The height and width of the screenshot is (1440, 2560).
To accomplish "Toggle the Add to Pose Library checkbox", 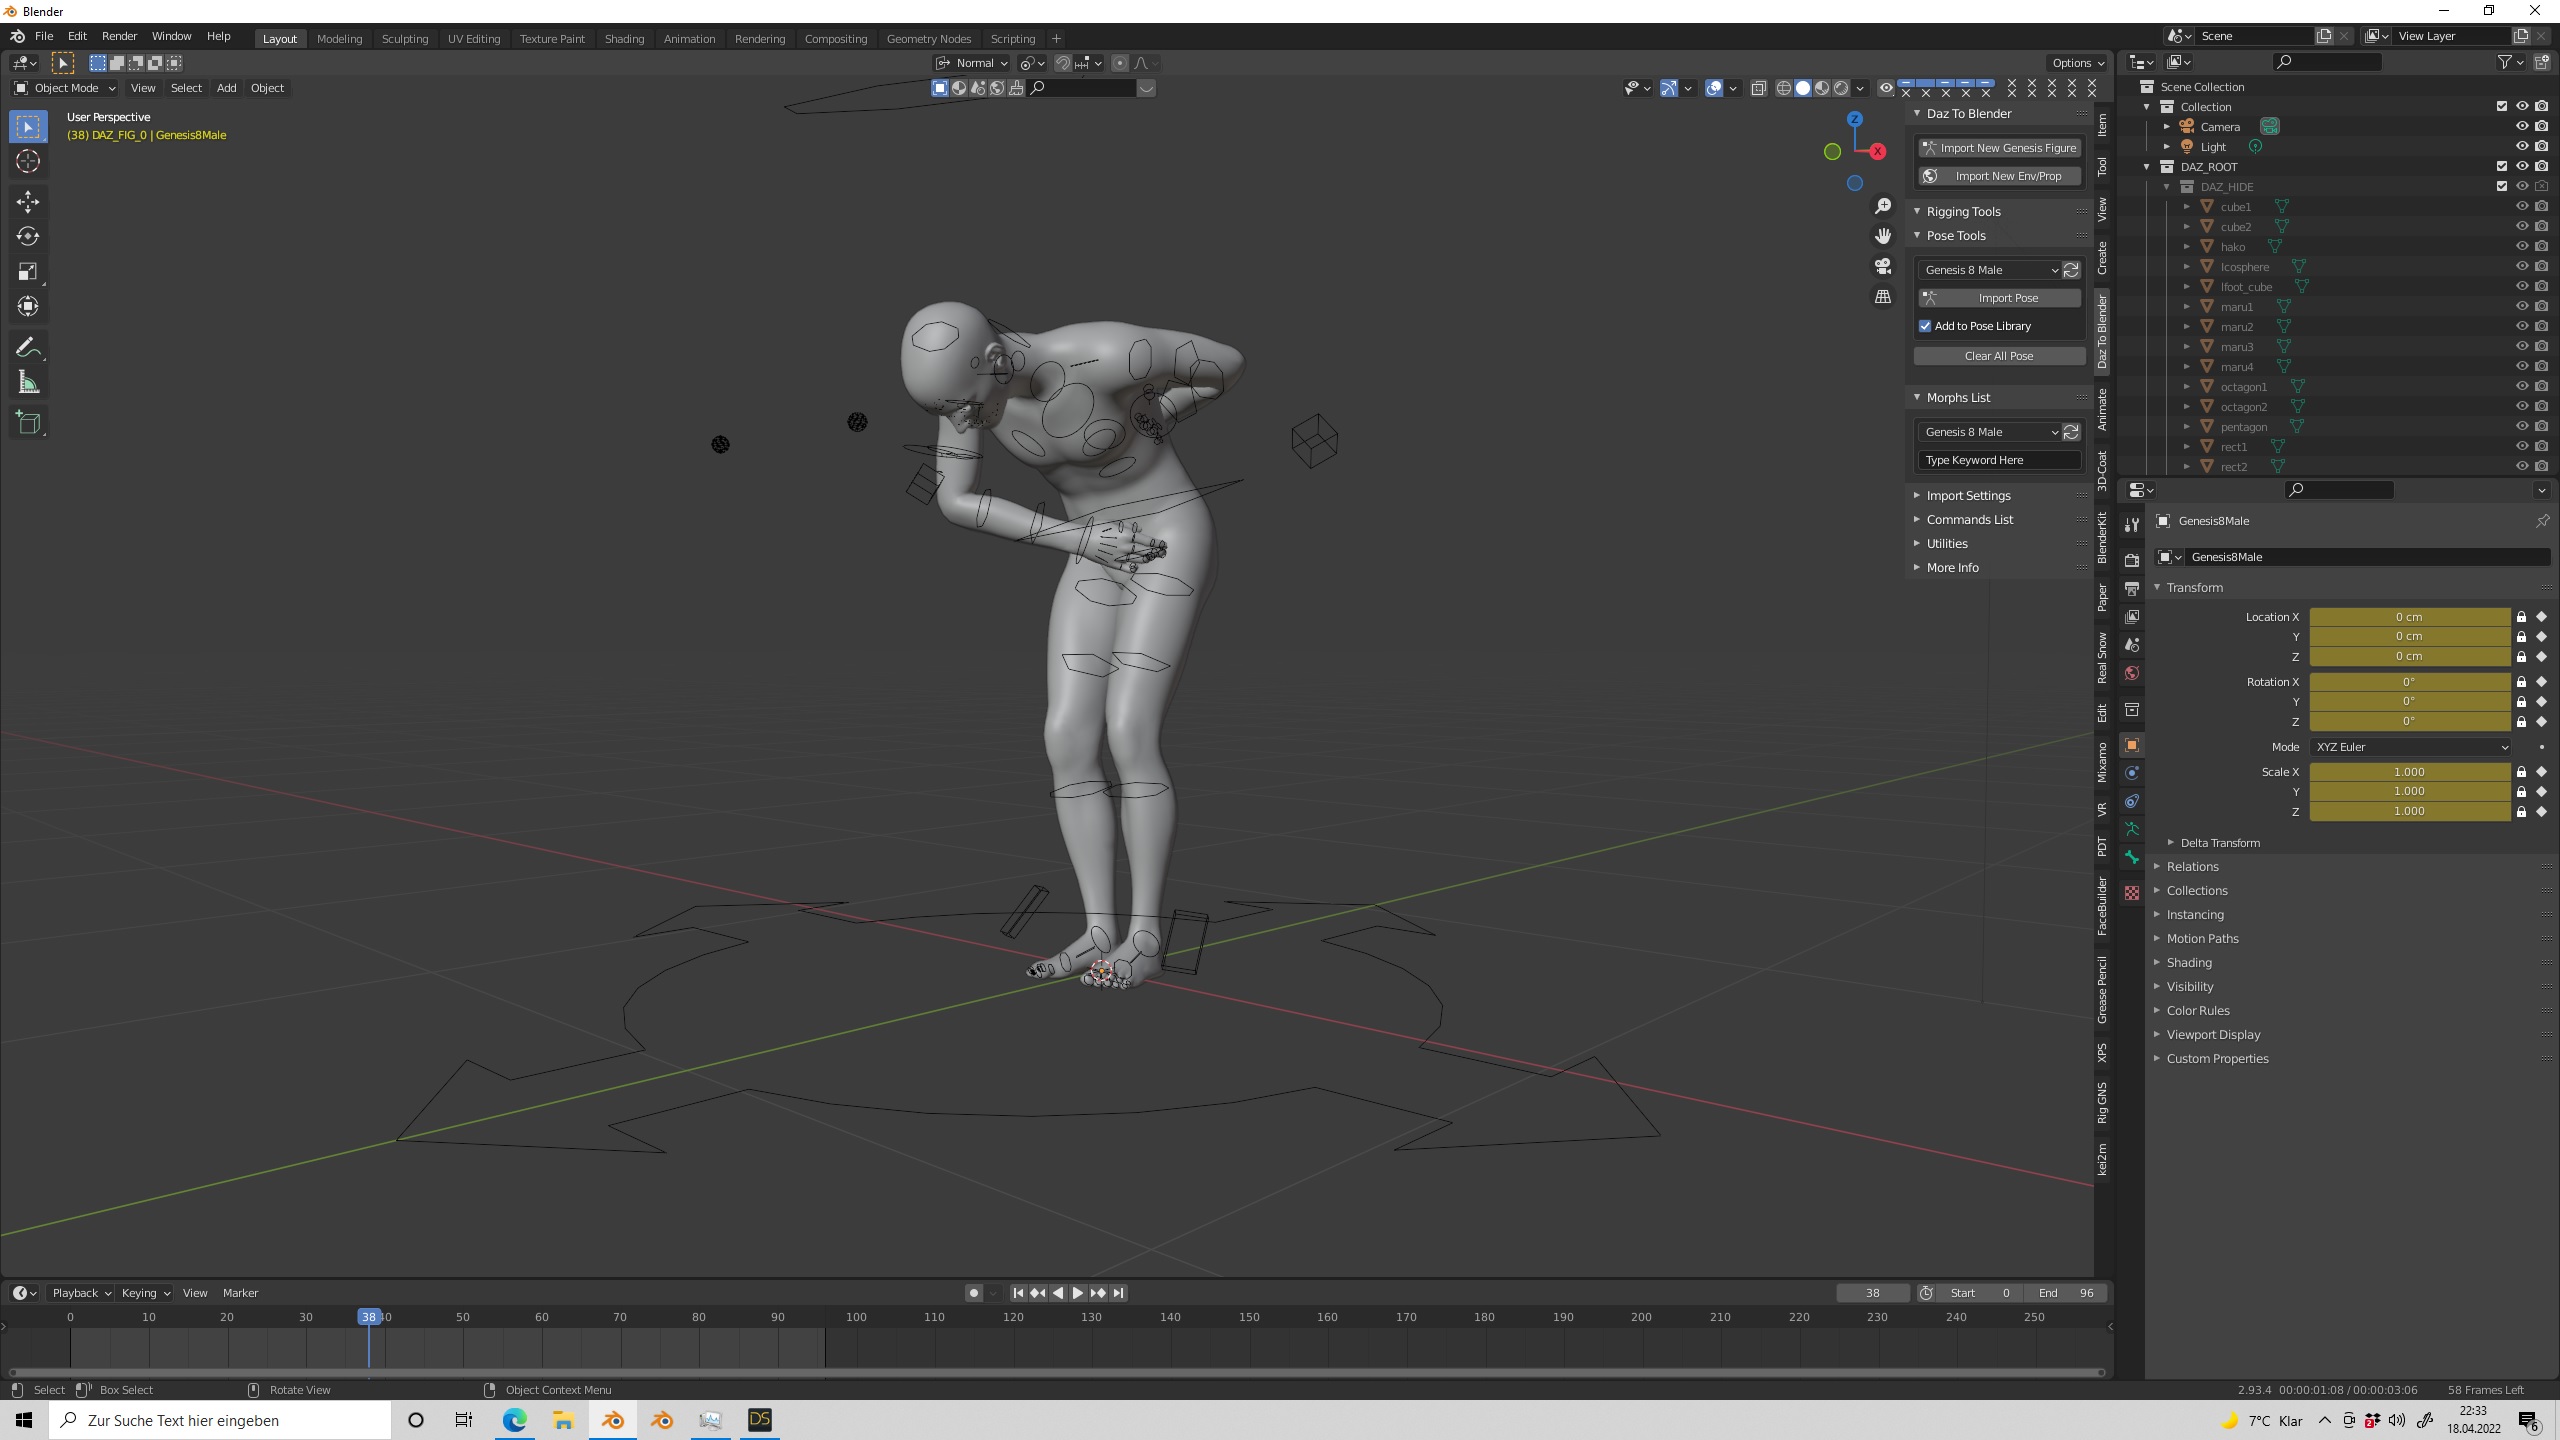I will coord(1925,326).
